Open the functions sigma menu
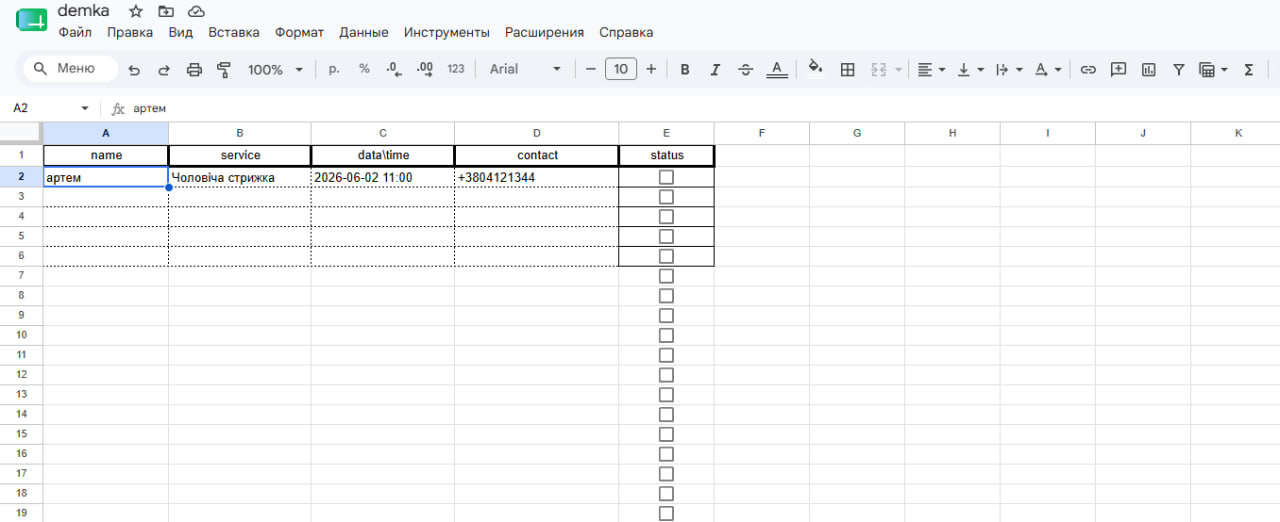This screenshot has width=1280, height=522. (1248, 70)
